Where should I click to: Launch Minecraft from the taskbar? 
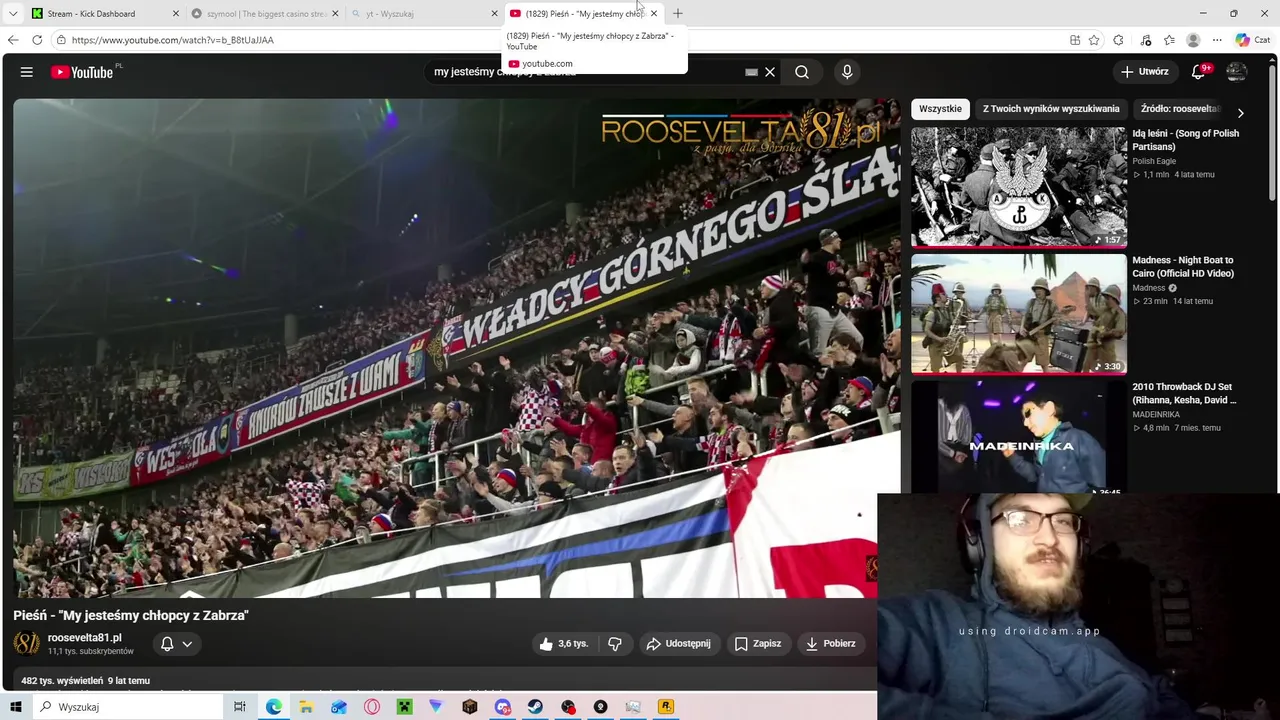404,707
